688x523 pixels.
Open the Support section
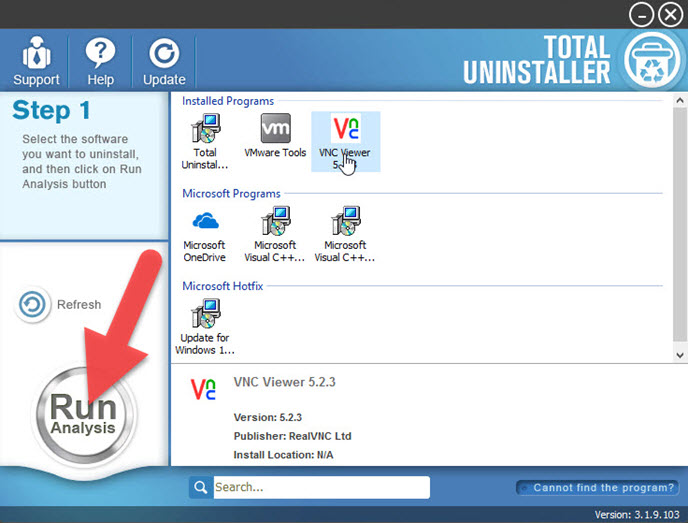[36, 61]
